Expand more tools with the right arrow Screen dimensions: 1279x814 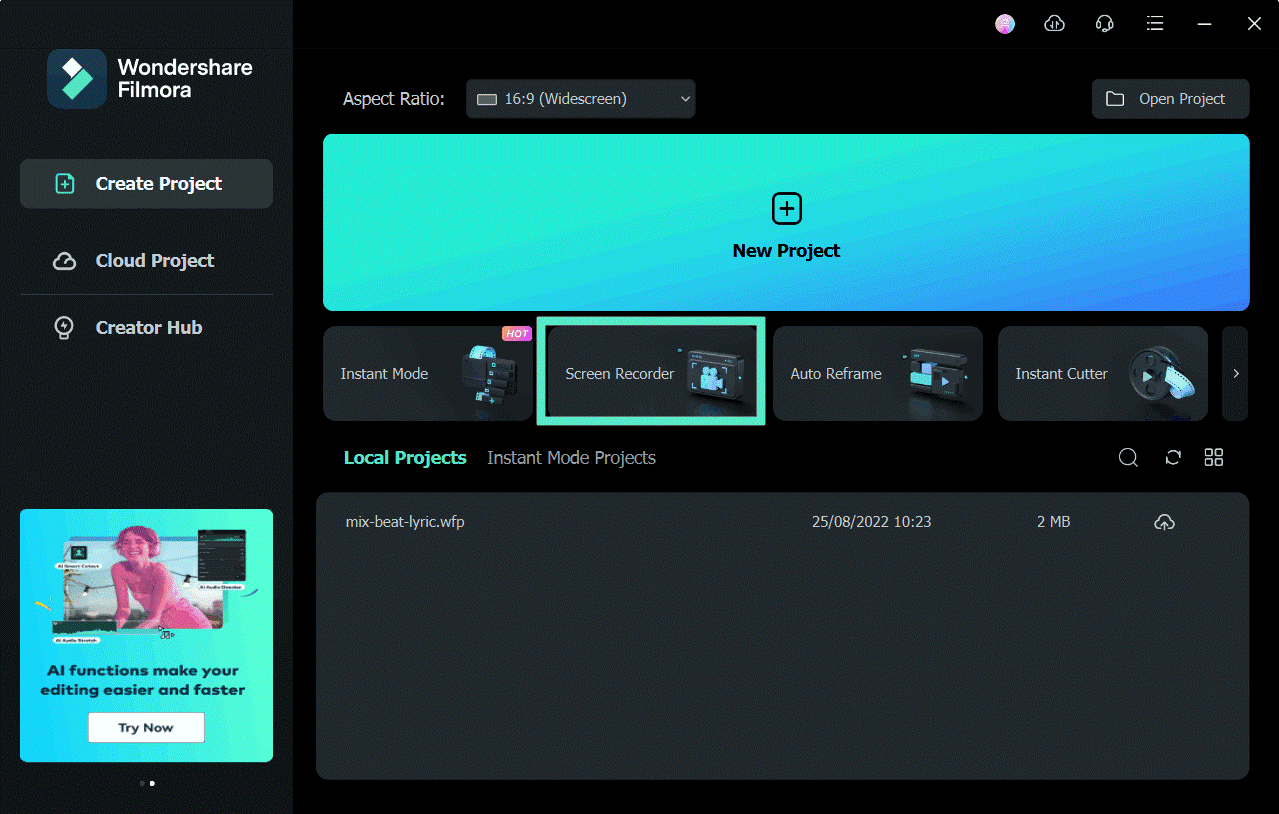1237,373
